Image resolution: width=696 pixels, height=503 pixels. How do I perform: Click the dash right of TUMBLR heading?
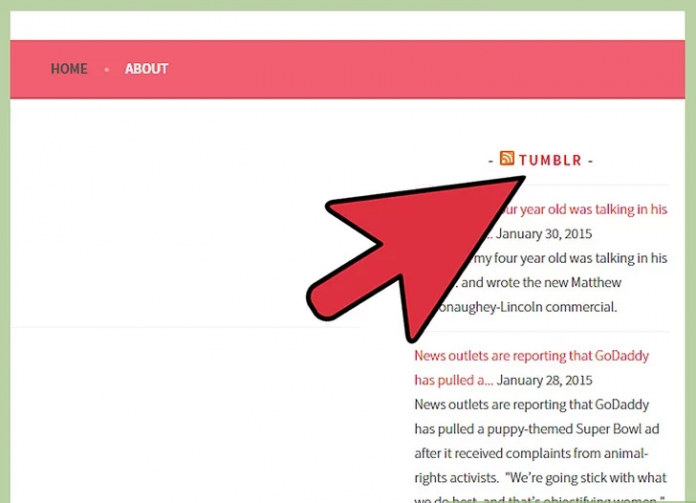[590, 161]
